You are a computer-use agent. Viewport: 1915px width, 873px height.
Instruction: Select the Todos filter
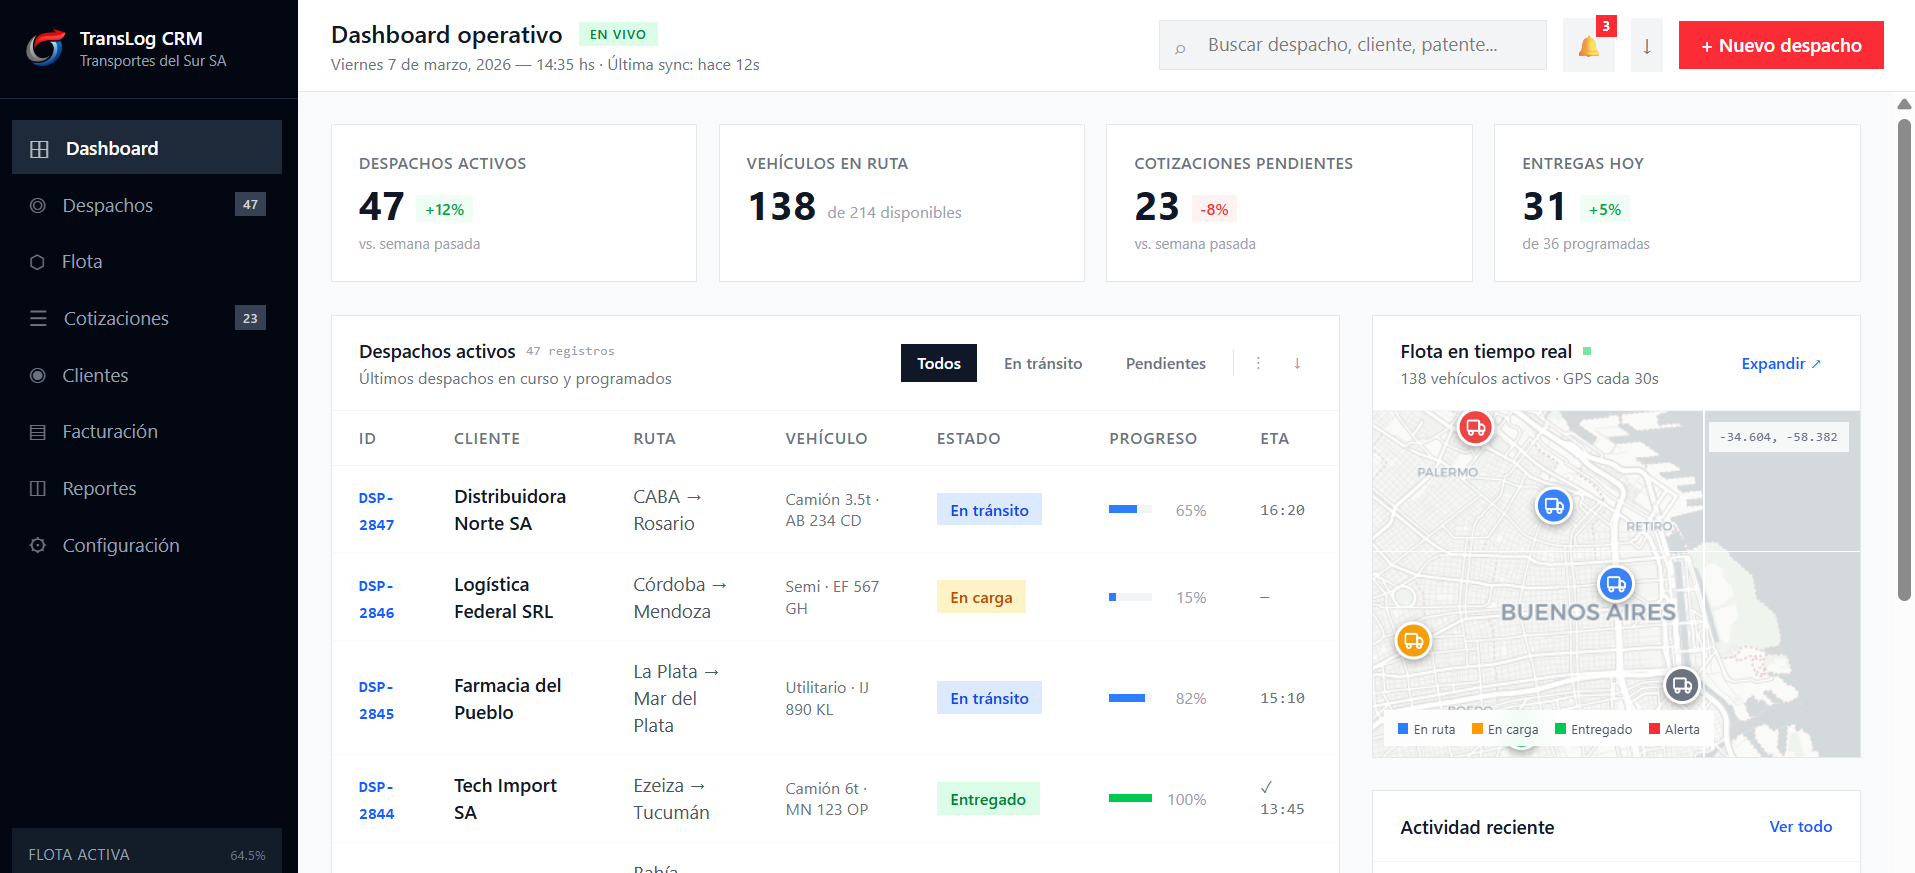click(x=938, y=363)
